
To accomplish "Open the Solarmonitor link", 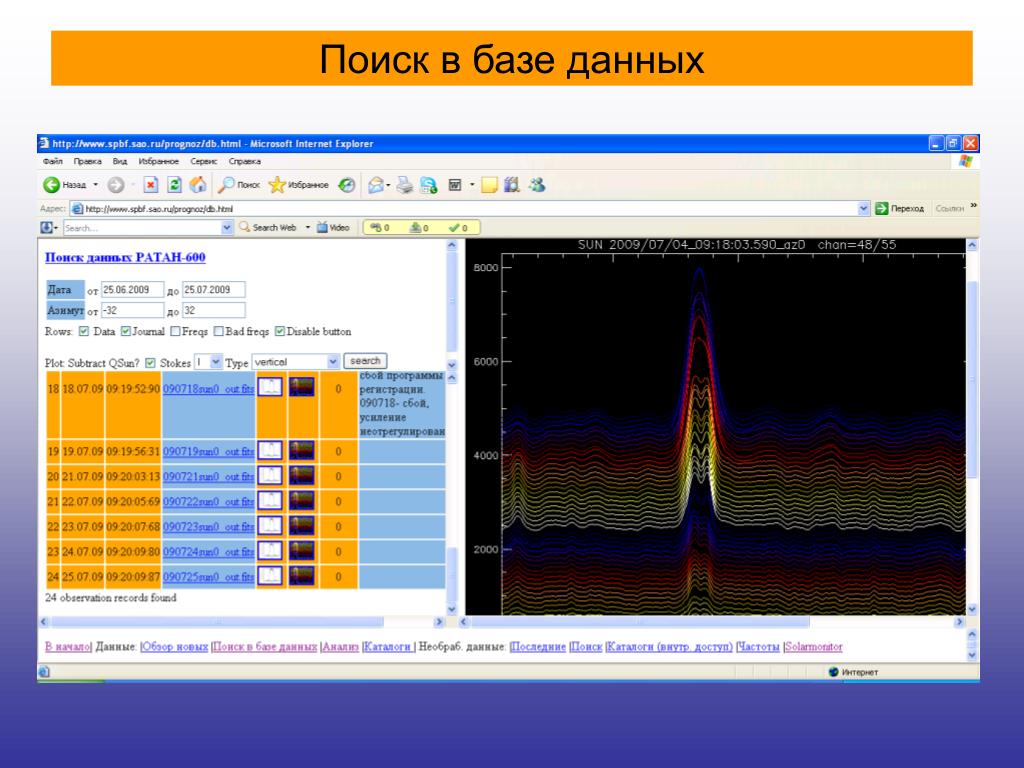I will (x=814, y=647).
